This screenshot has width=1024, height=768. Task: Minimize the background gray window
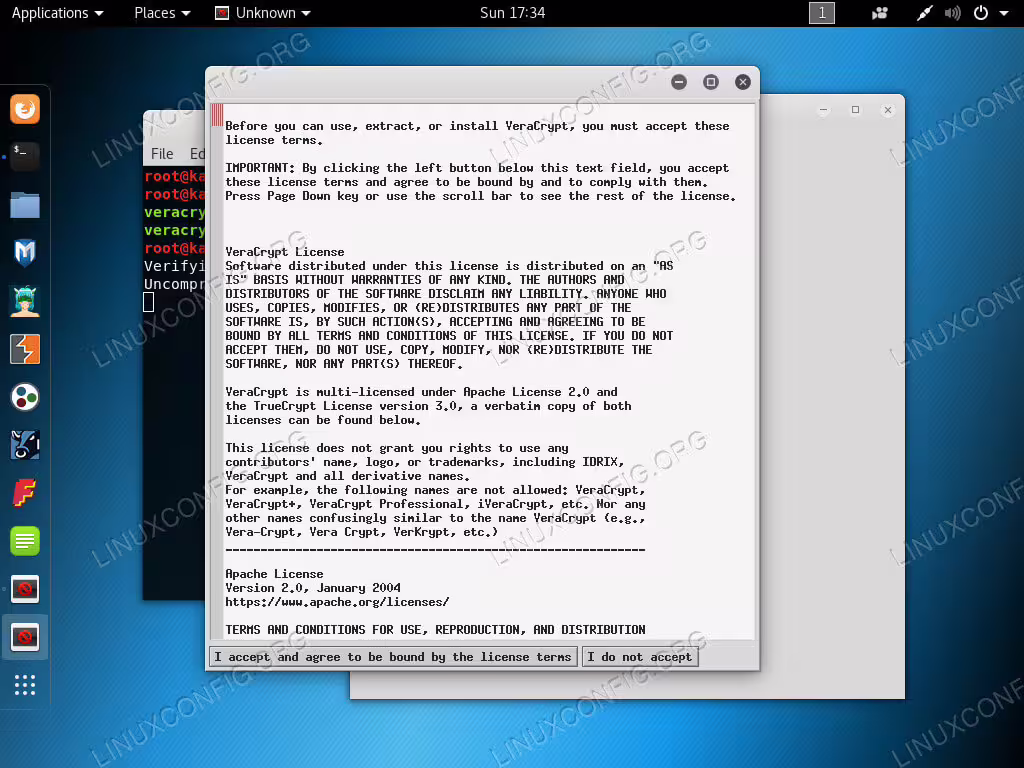[824, 110]
